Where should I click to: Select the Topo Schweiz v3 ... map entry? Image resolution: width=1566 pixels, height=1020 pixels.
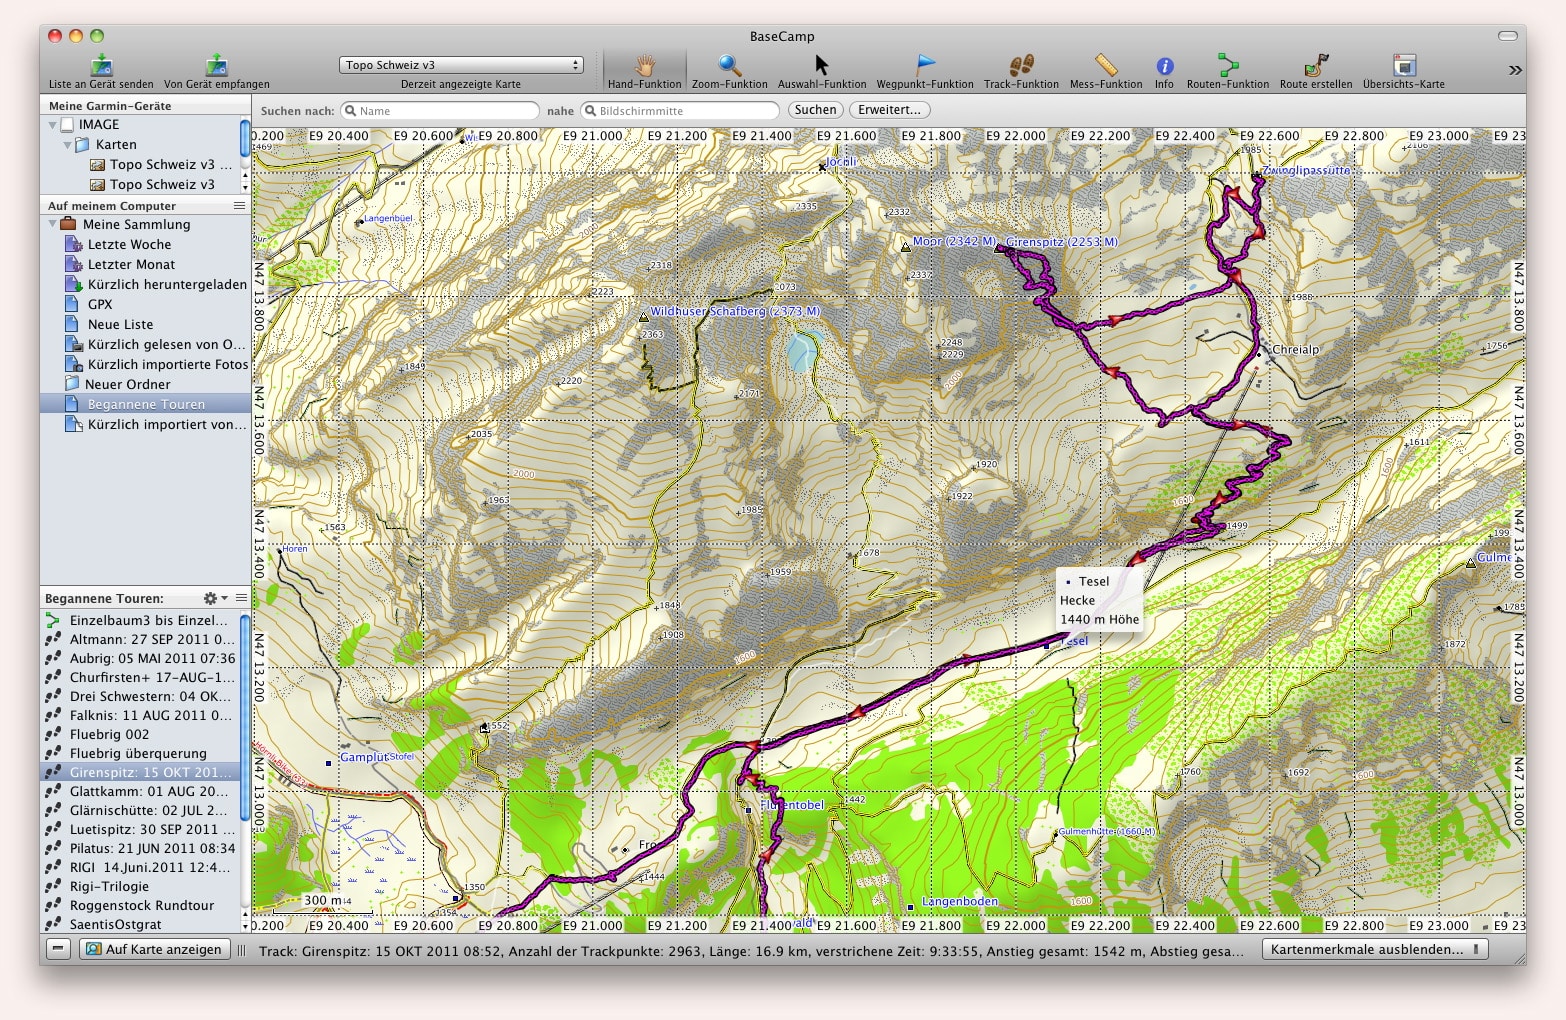pos(163,165)
